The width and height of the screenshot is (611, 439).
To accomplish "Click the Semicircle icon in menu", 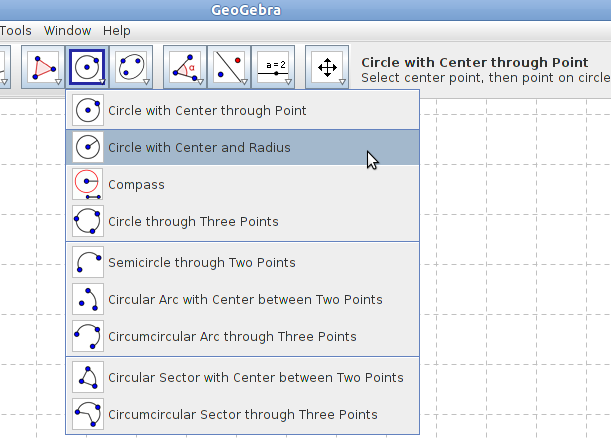I will pos(88,262).
